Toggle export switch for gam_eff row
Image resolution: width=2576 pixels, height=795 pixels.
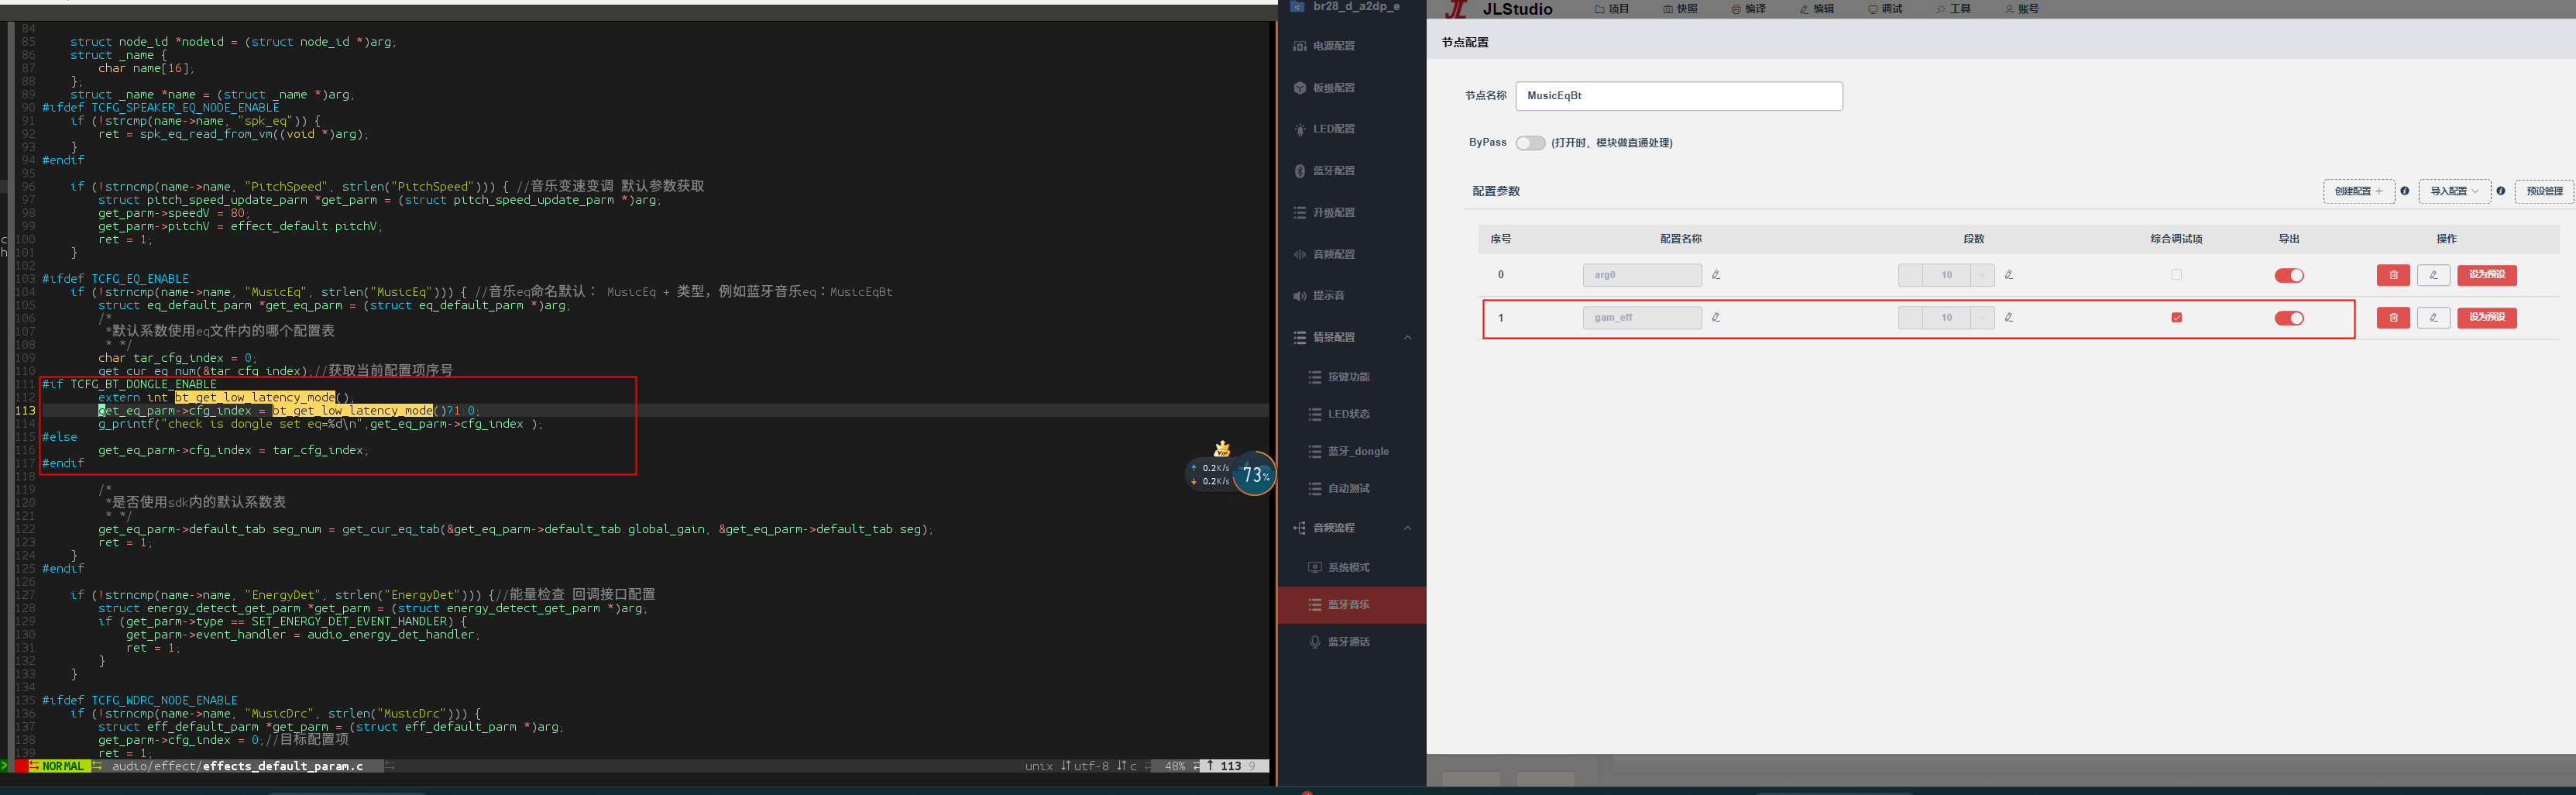tap(2289, 319)
